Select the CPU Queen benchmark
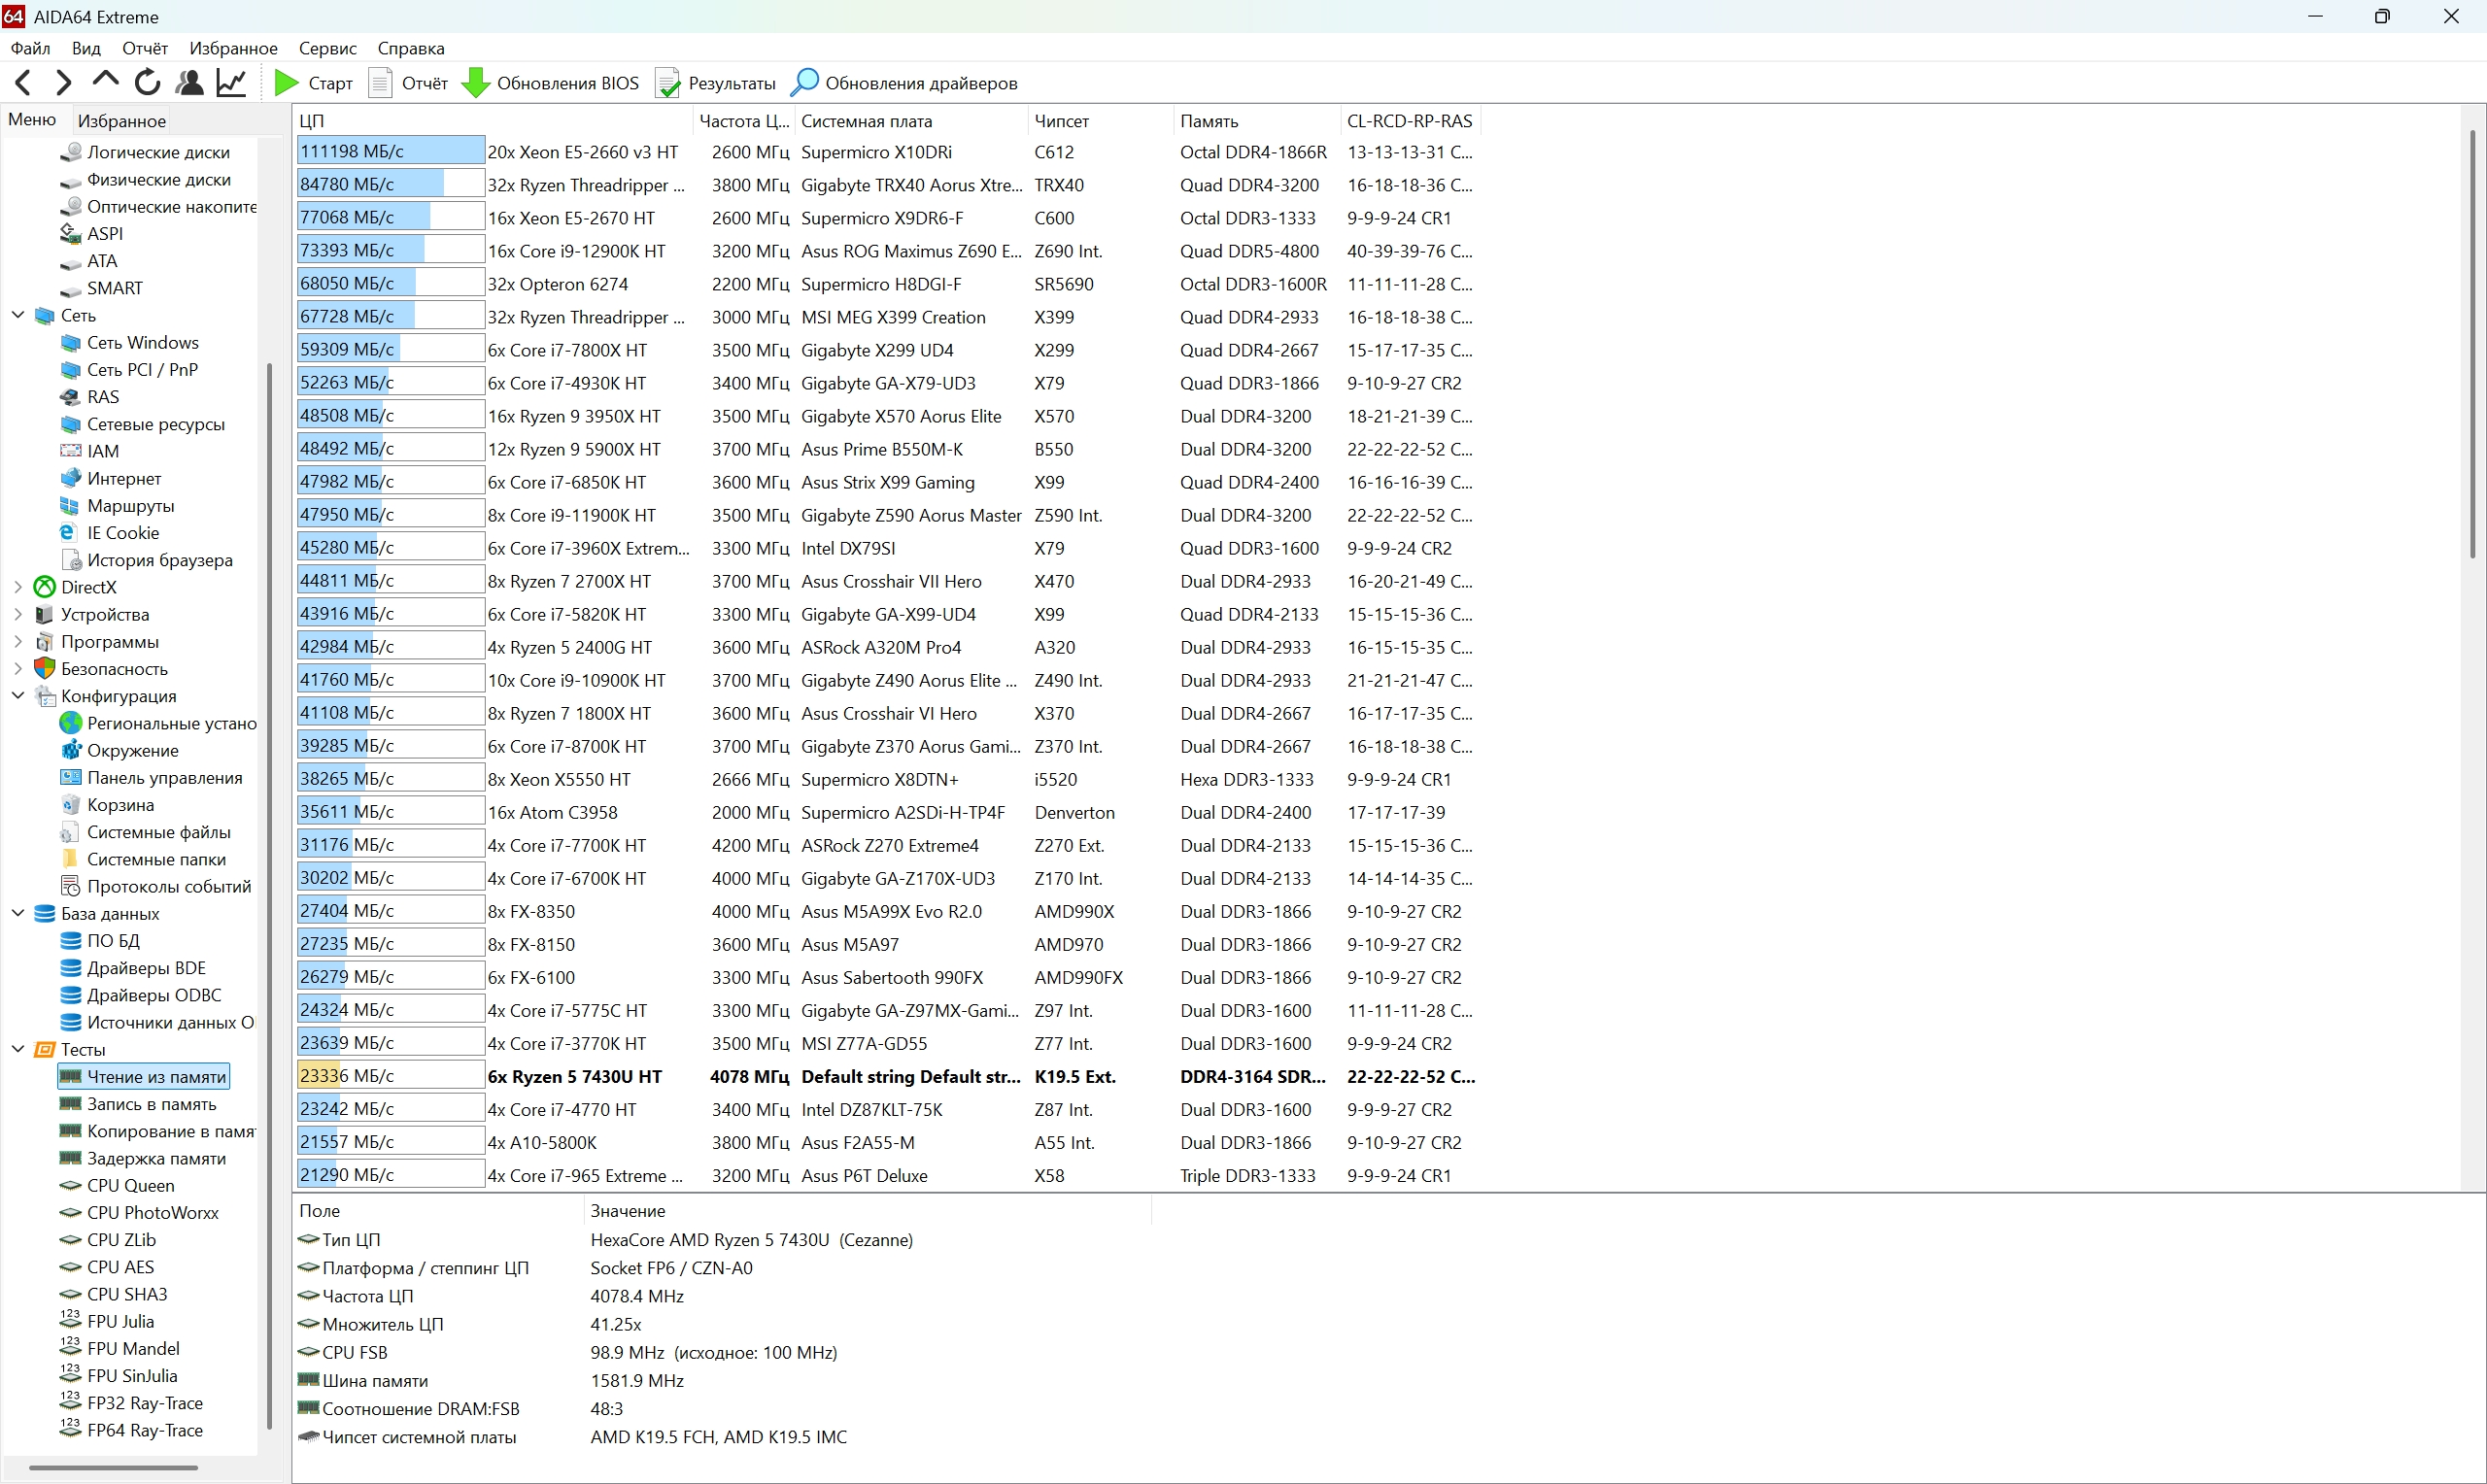 (130, 1185)
